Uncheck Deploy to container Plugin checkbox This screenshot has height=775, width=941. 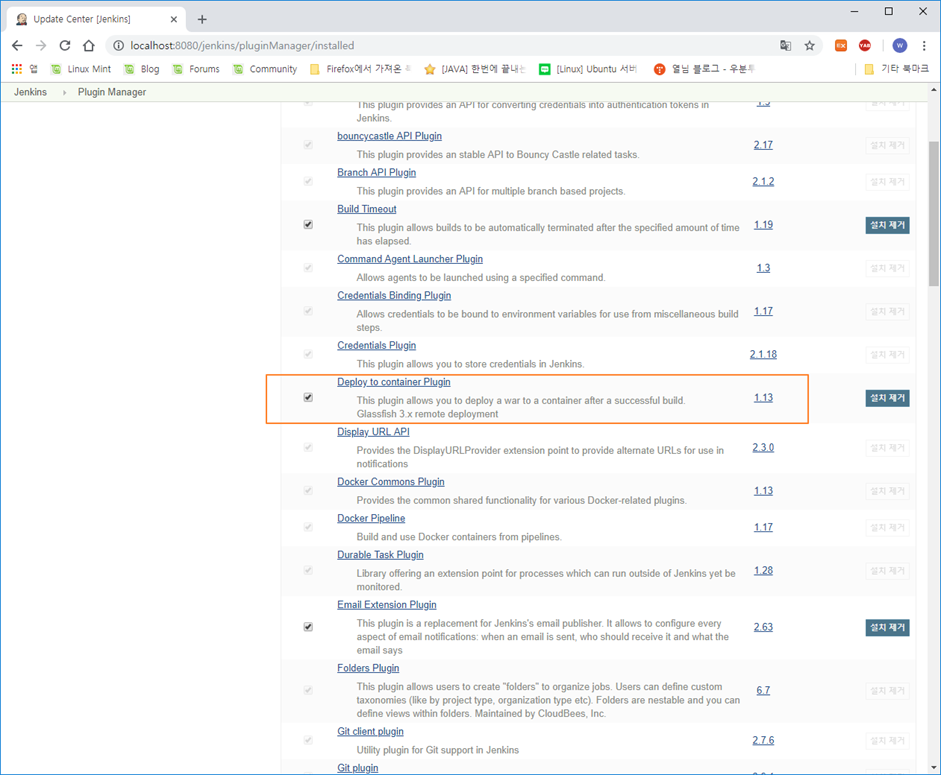coord(308,397)
